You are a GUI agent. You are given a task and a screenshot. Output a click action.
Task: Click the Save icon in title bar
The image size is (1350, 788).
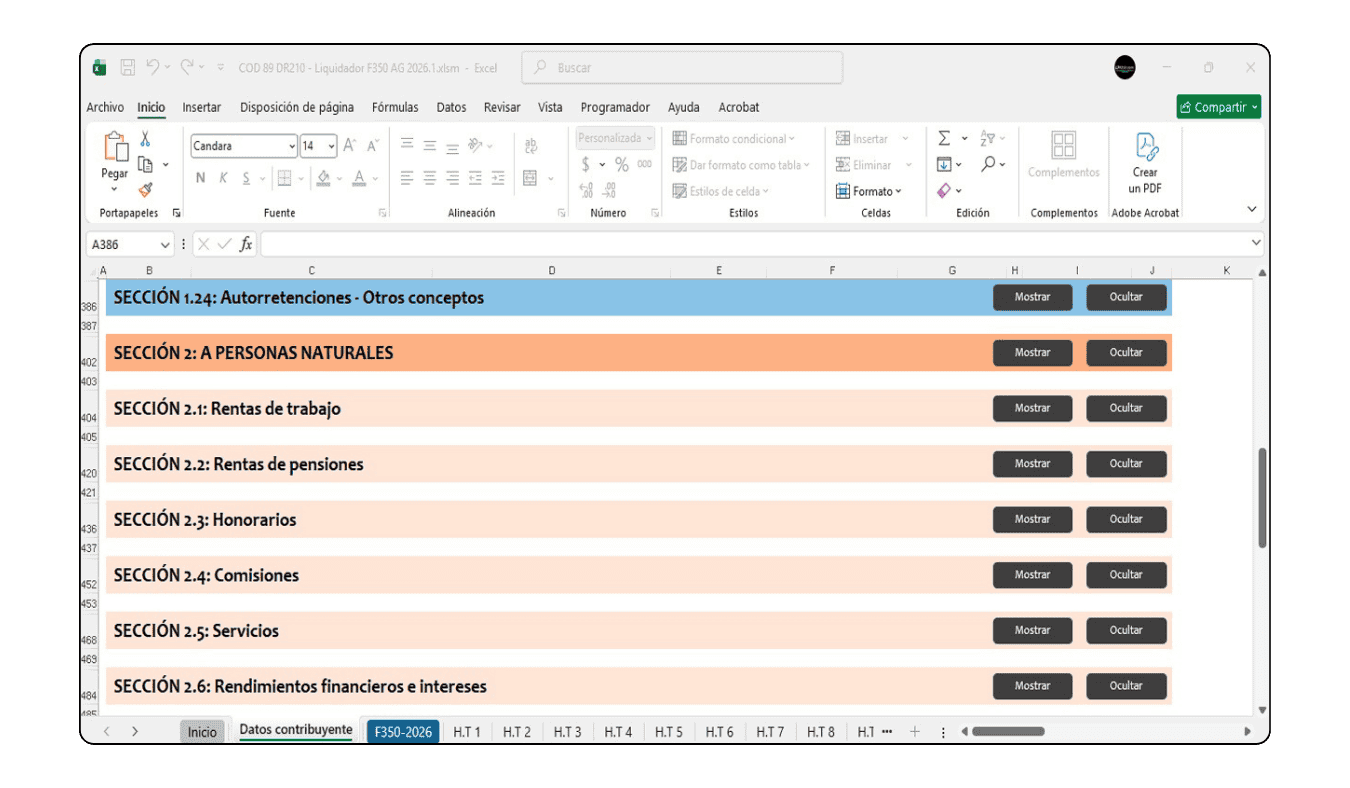click(x=128, y=68)
